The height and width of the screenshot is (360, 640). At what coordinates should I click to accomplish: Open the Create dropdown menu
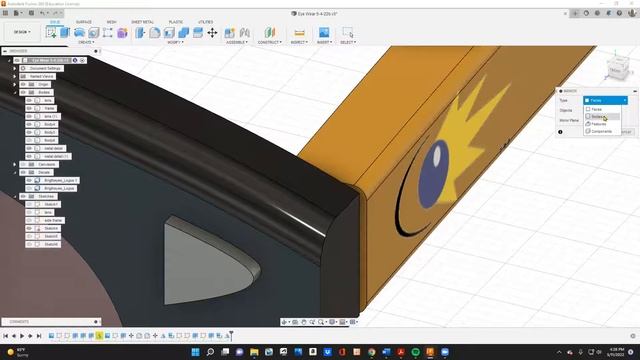(86, 42)
